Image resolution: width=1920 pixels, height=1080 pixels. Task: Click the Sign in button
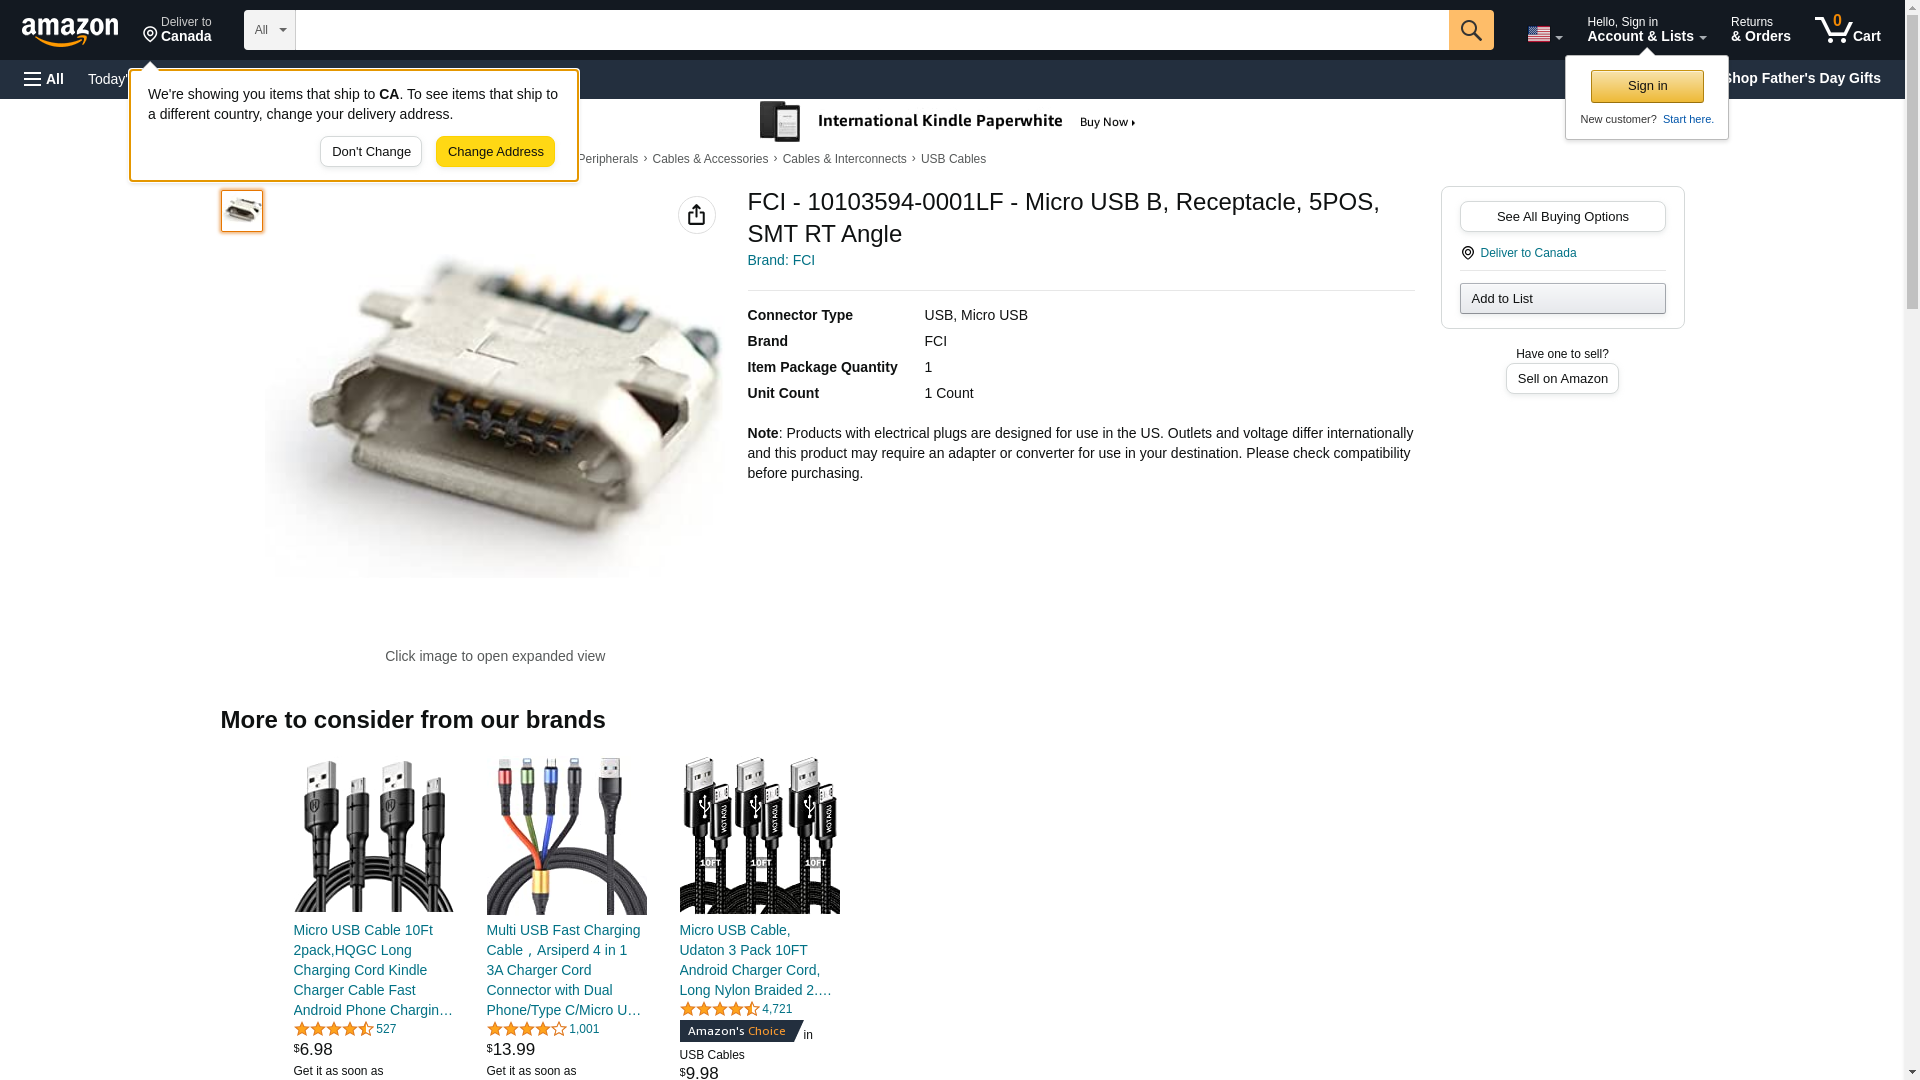point(1646,86)
